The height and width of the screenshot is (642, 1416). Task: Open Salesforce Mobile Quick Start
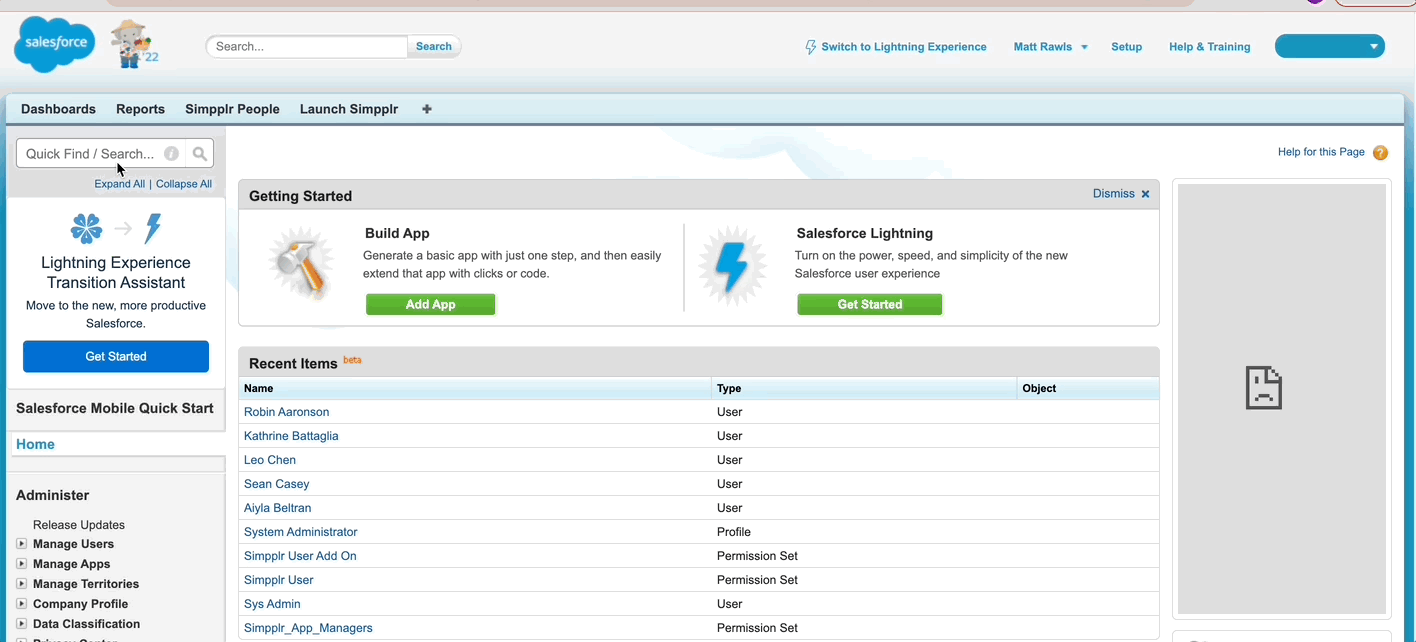click(115, 408)
